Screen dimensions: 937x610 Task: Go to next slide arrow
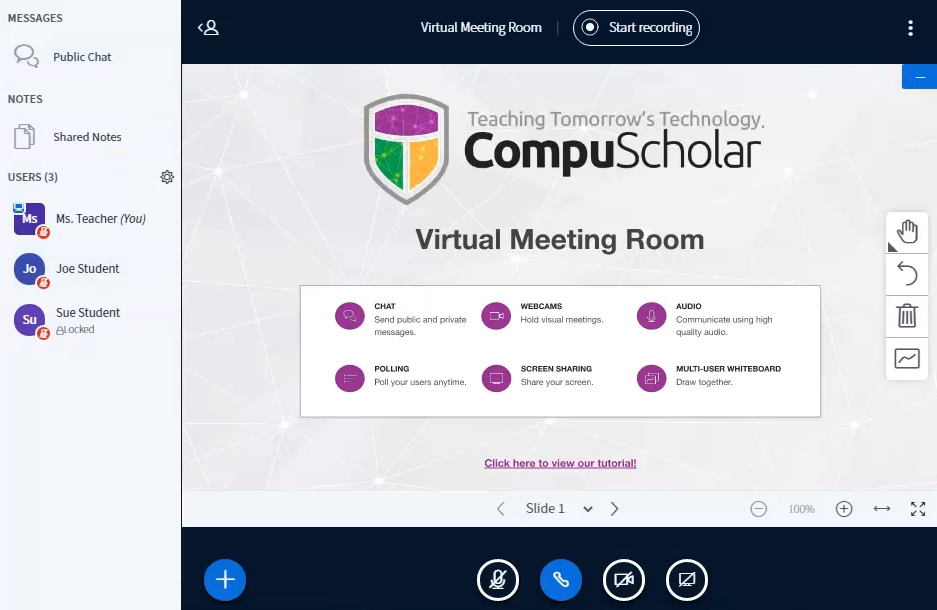pyautogui.click(x=614, y=508)
